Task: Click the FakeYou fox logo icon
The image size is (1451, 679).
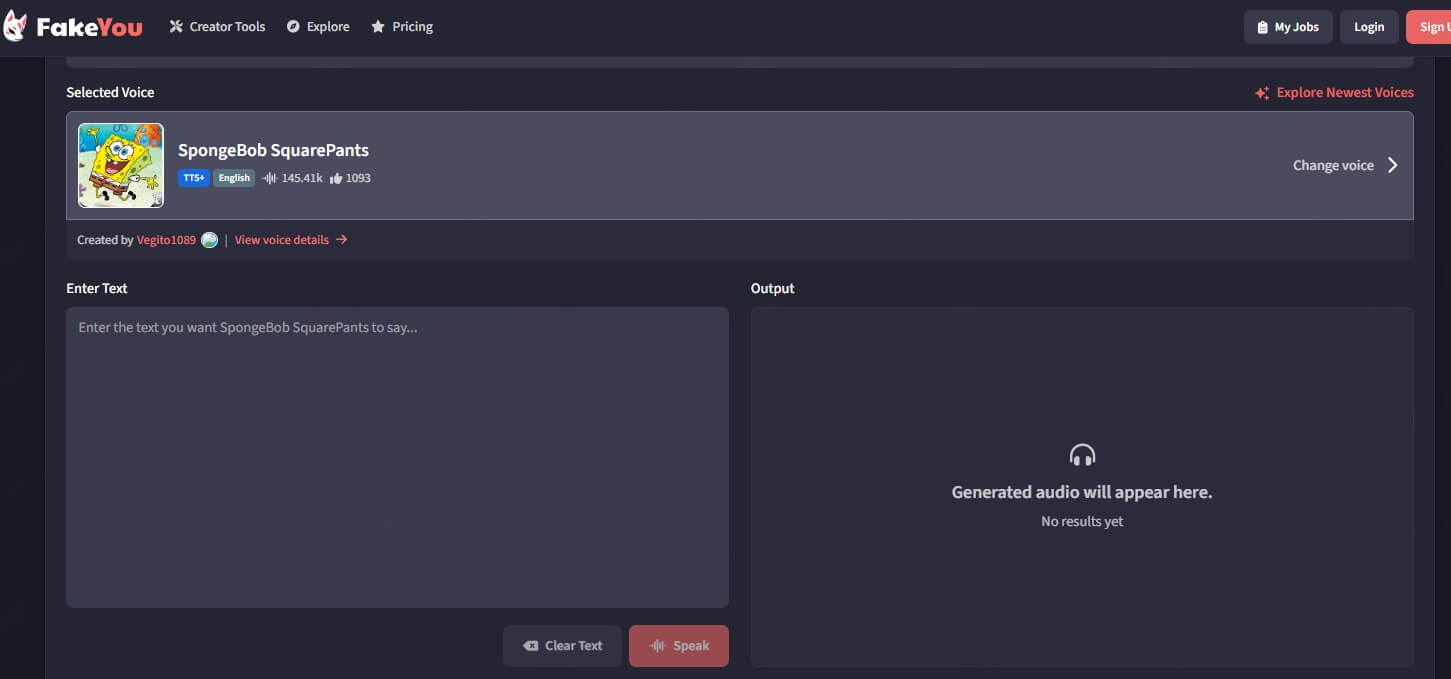Action: point(14,27)
